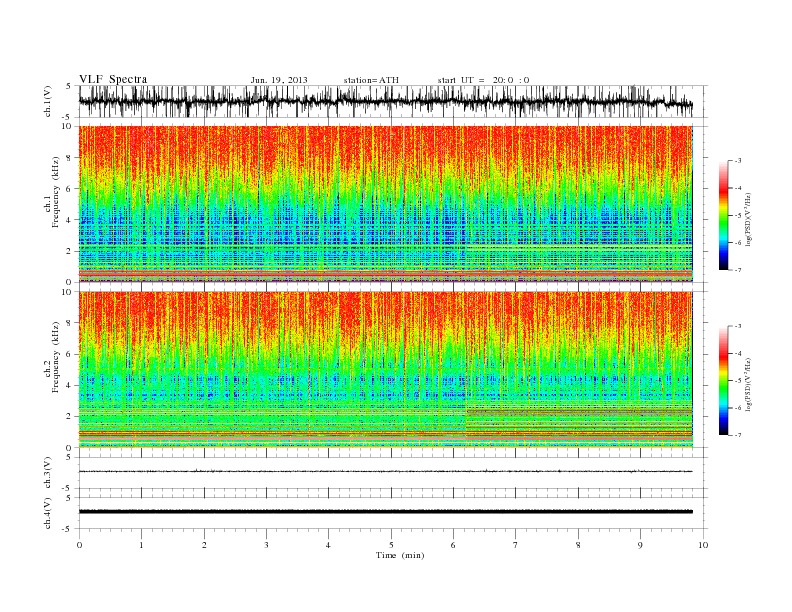Click the "station=ATH" label
Screen dimensions: 792x612
(371, 80)
